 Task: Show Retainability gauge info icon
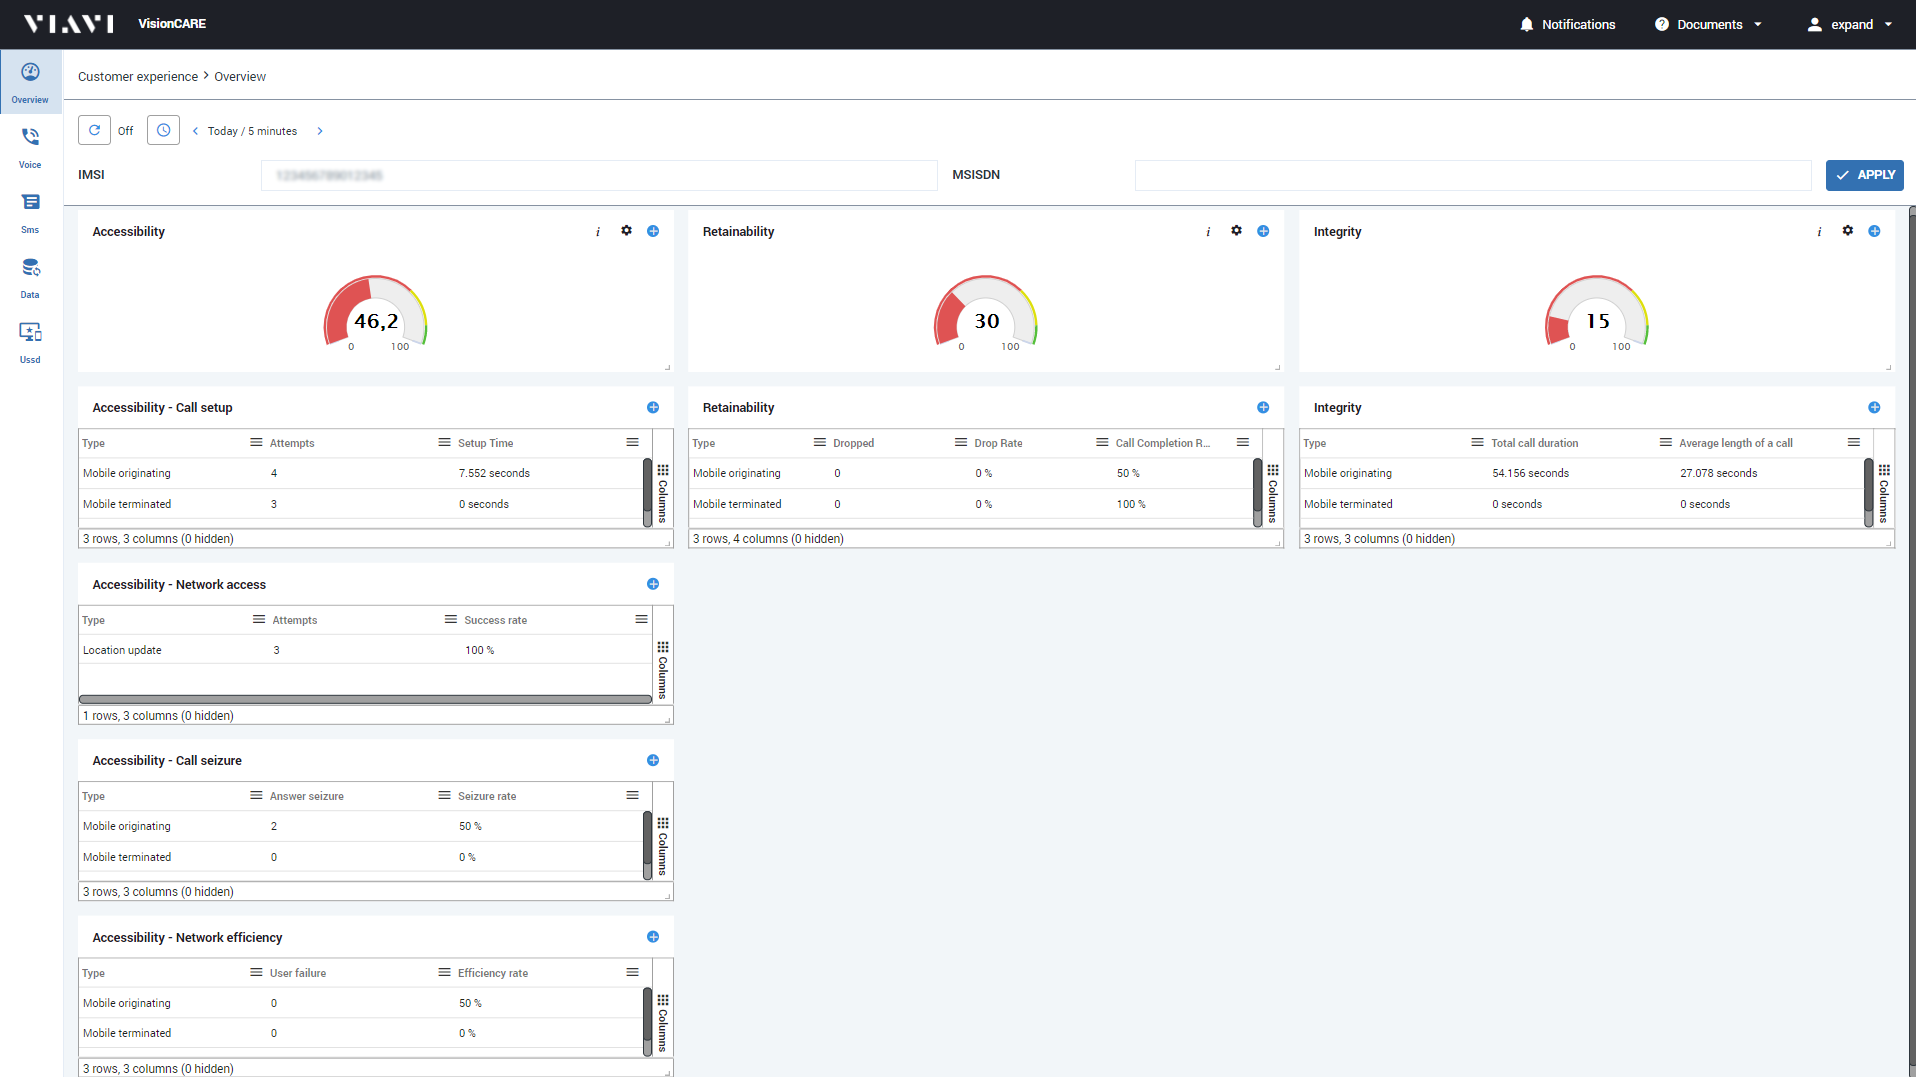(1208, 232)
